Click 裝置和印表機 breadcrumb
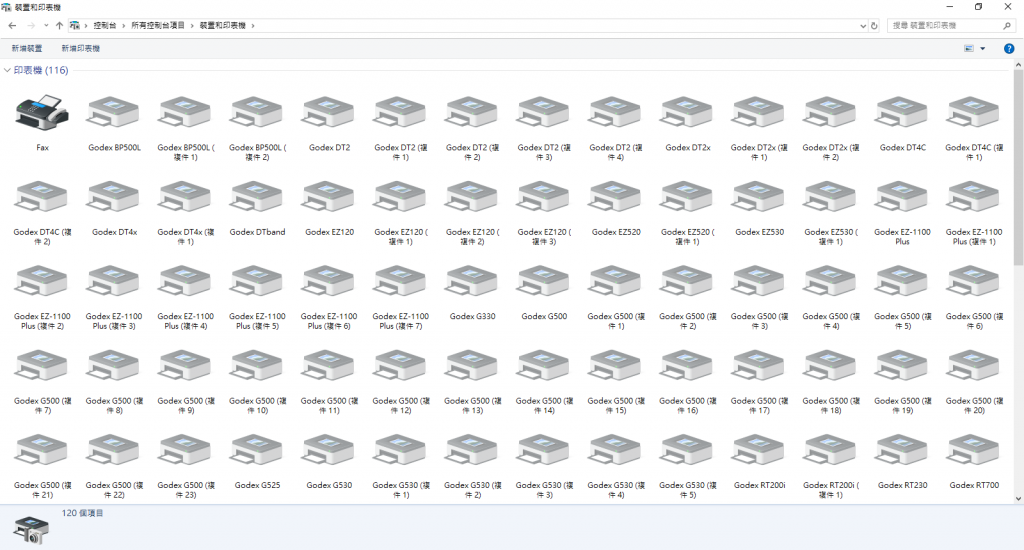The width and height of the screenshot is (1024, 550). point(223,25)
